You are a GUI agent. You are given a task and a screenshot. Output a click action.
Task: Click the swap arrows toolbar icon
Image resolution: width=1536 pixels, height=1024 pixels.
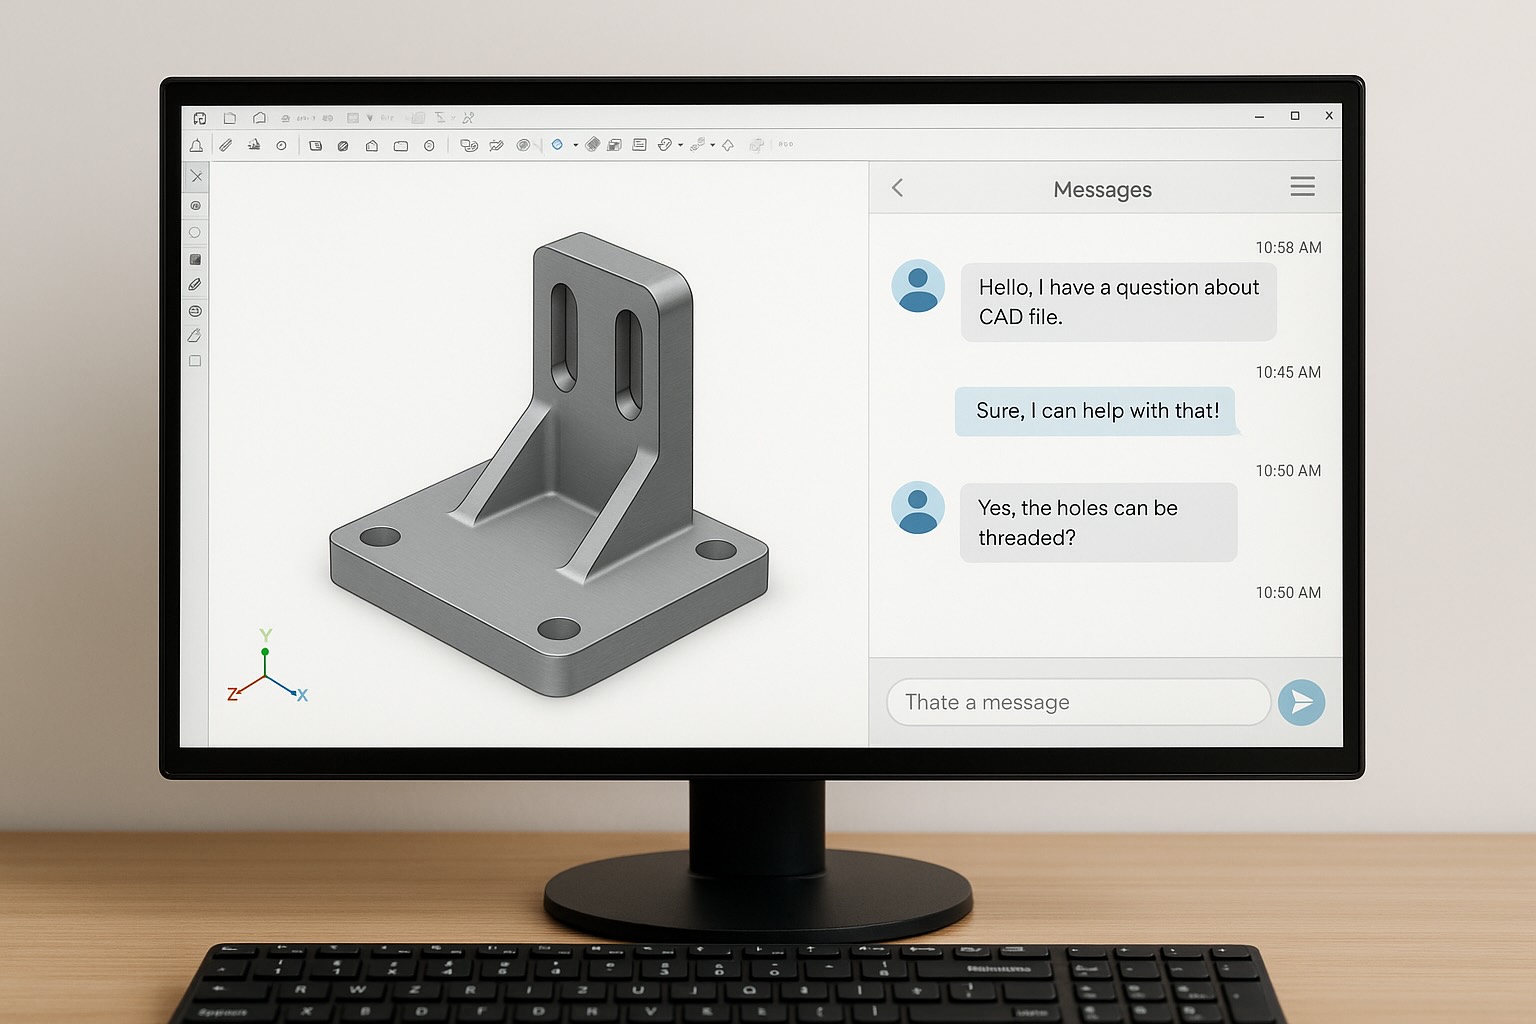(x=497, y=145)
